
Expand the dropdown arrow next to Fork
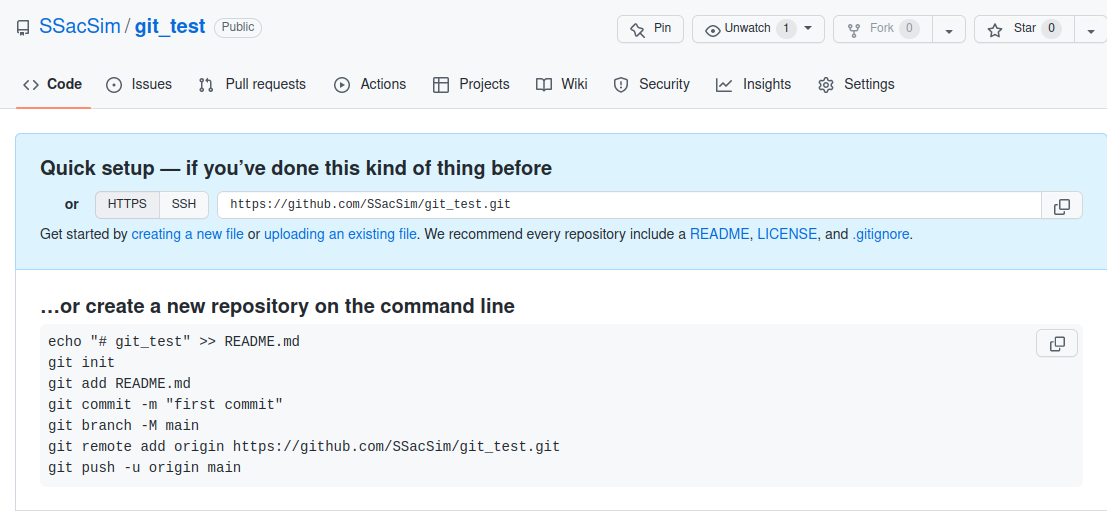click(x=949, y=30)
